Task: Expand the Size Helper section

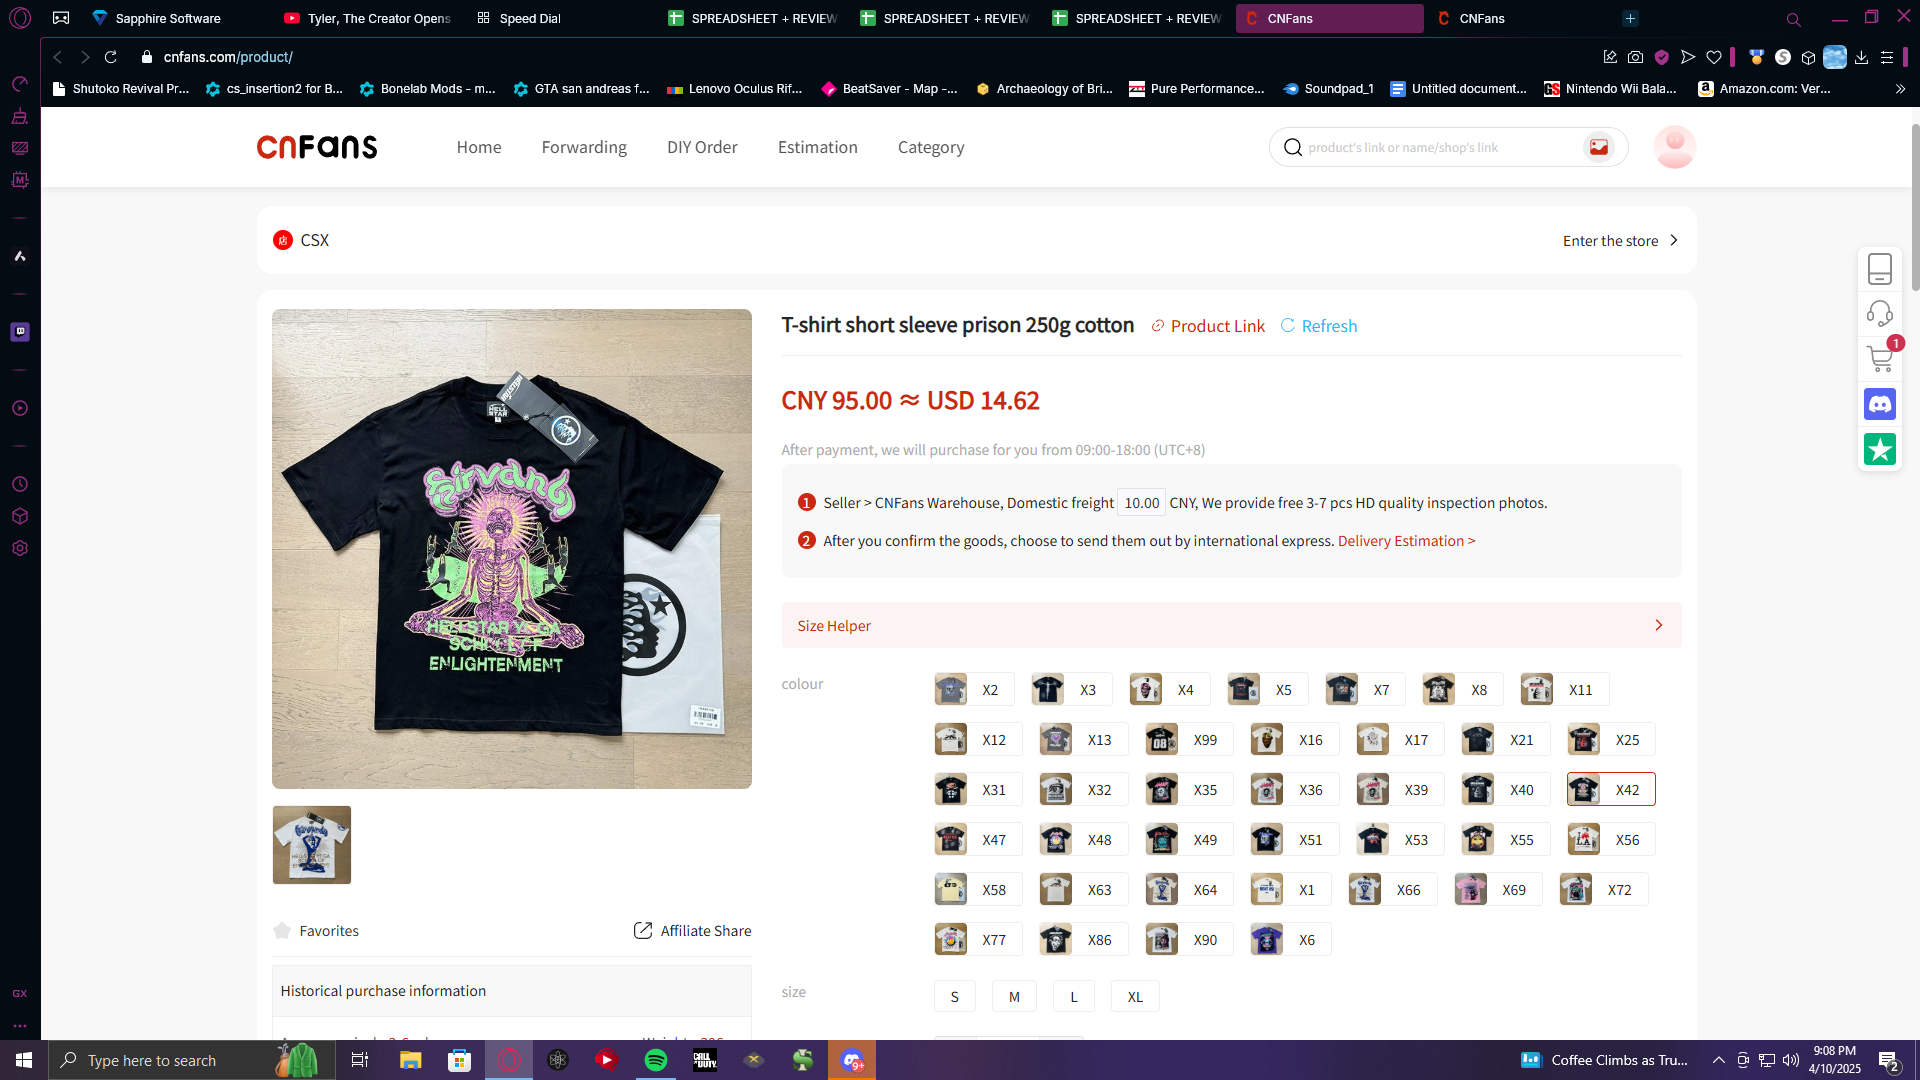Action: 1230,625
